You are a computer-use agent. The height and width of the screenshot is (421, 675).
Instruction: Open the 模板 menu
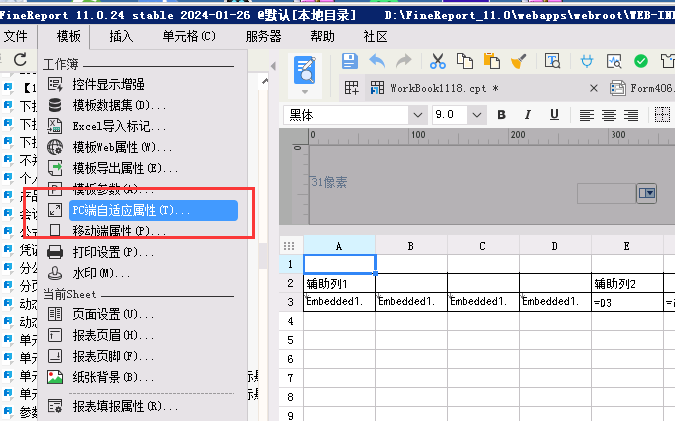tap(68, 36)
